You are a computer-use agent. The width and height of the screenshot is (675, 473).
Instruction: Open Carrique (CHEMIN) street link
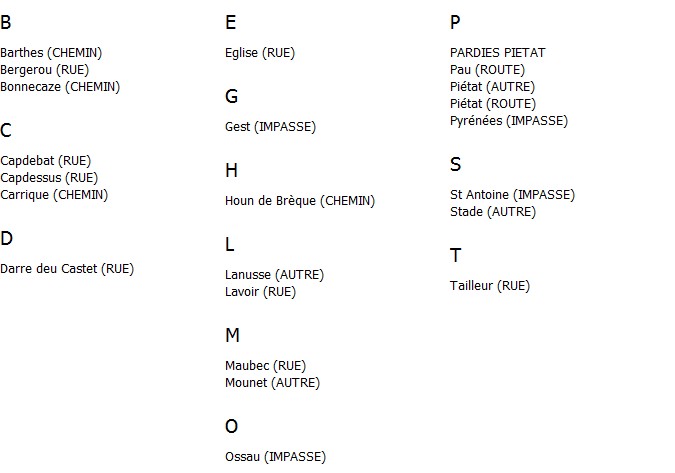[x=54, y=195]
